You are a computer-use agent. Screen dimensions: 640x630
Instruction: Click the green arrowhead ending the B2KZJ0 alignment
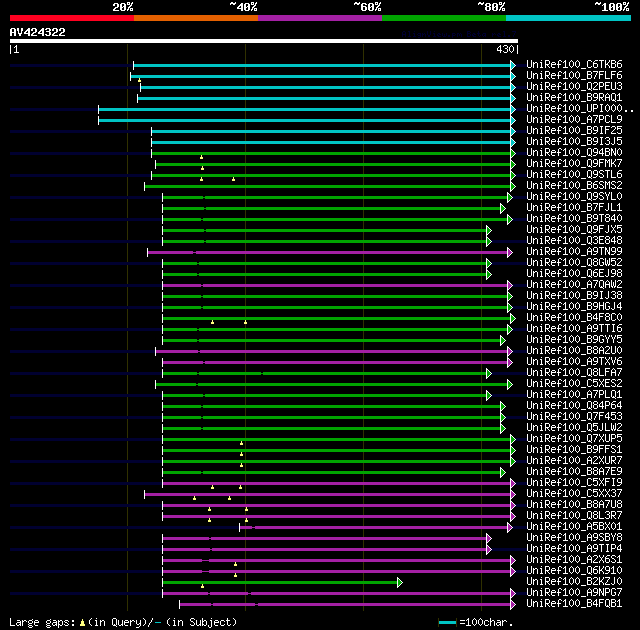(400, 583)
